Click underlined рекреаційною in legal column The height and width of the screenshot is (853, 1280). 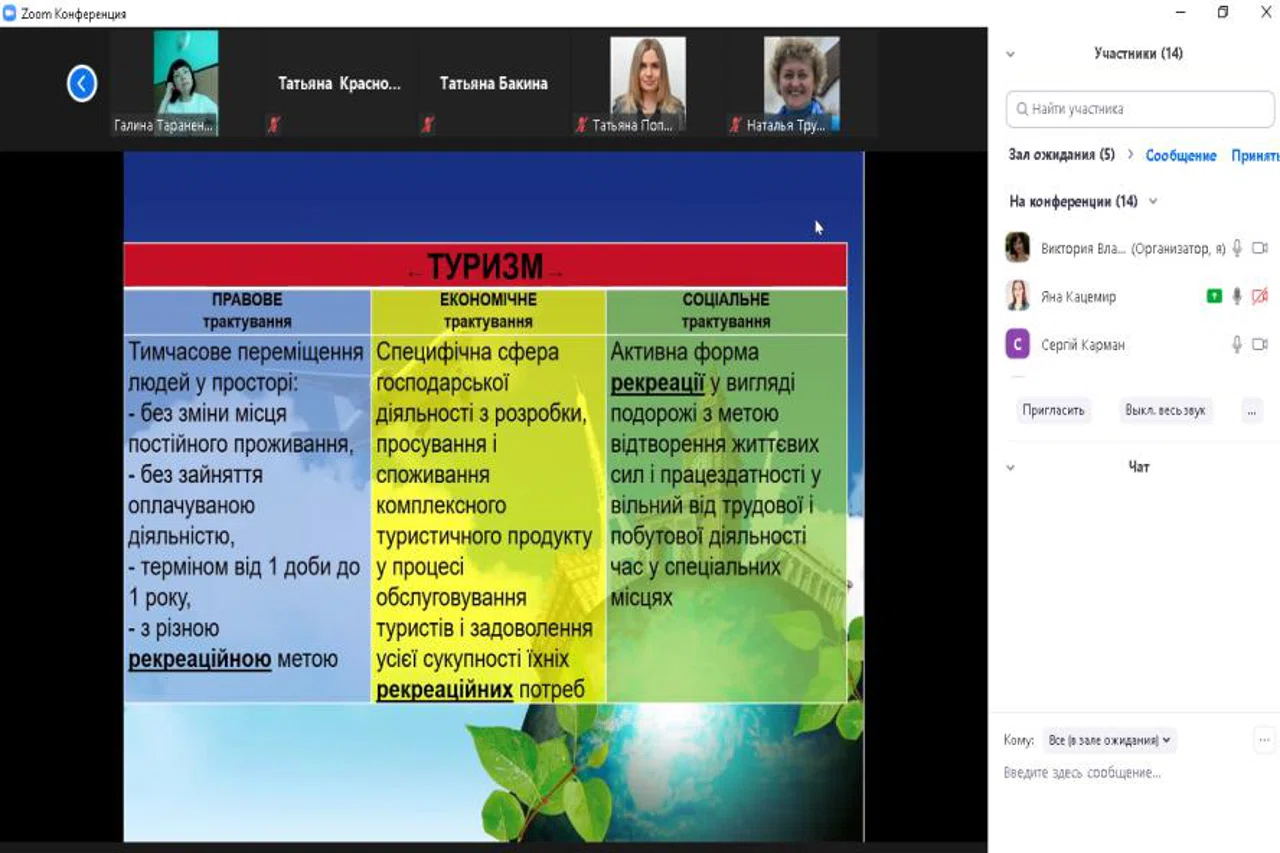point(200,660)
